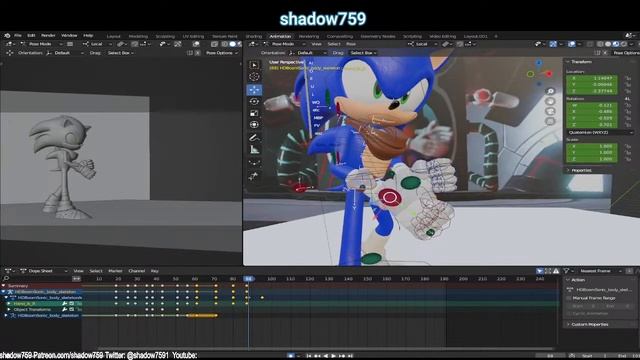
Task: Click the wrench icon on Object Transforms channel
Action: click(x=64, y=309)
